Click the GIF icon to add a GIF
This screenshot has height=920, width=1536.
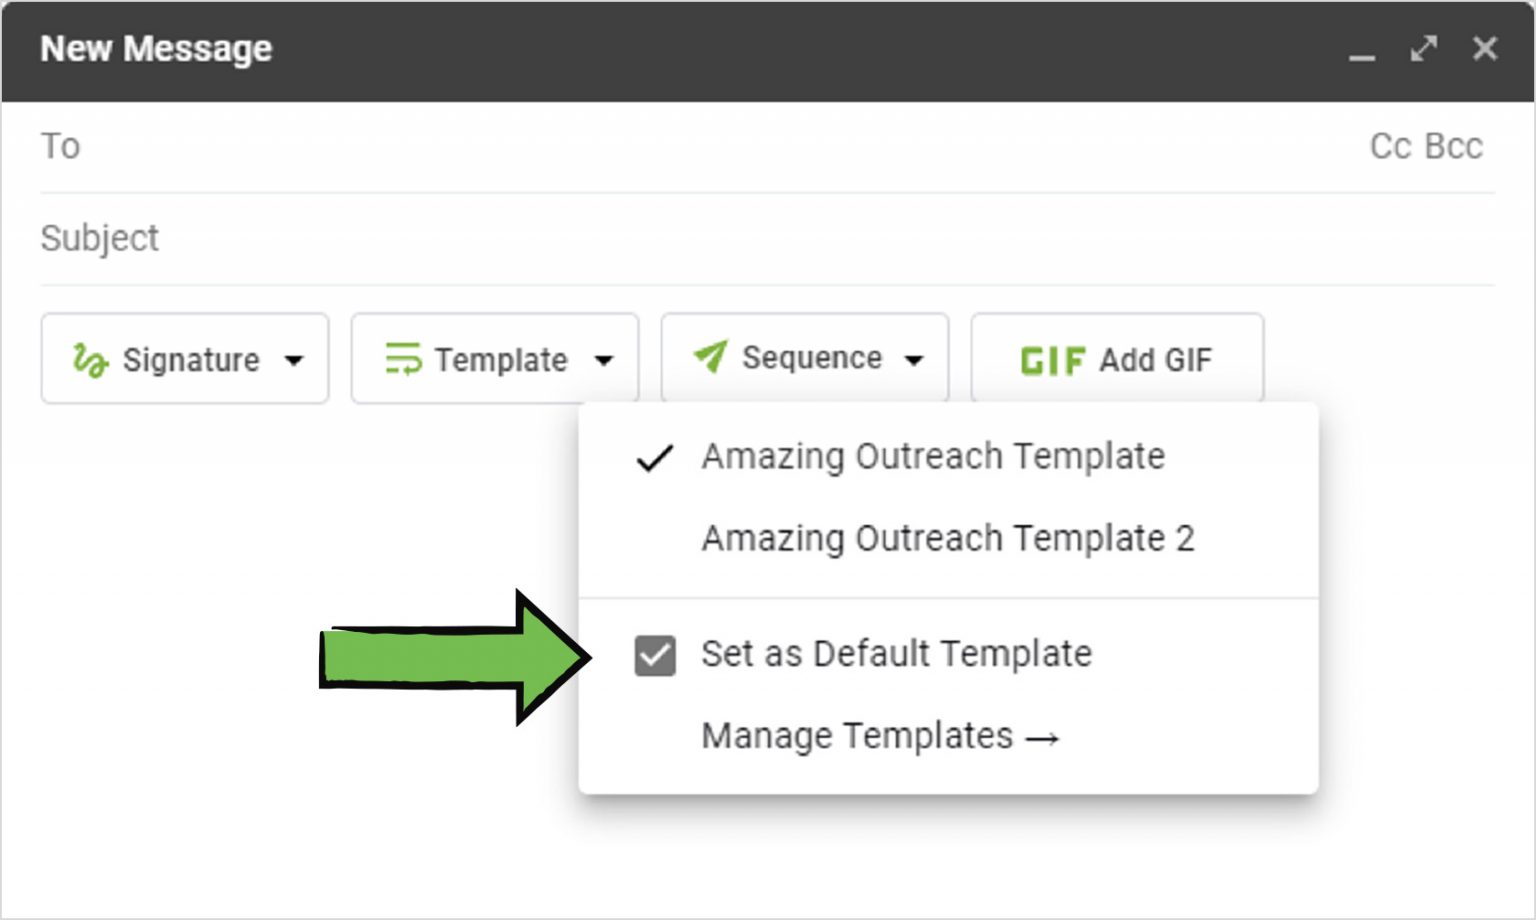coord(1054,359)
